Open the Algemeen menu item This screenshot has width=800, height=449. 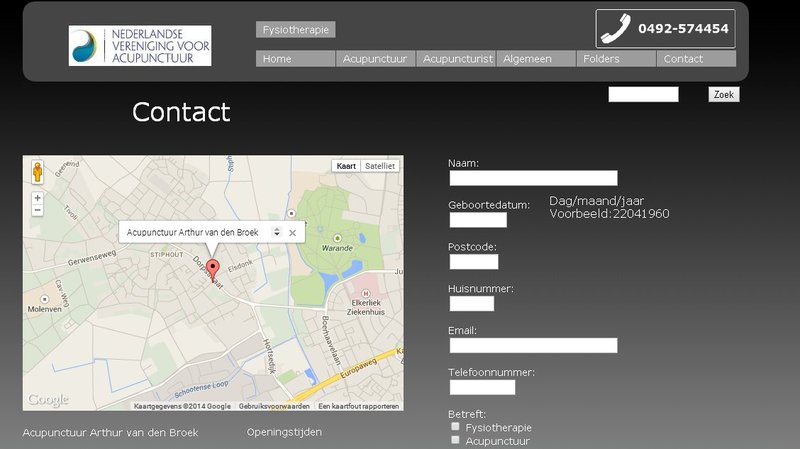click(536, 59)
